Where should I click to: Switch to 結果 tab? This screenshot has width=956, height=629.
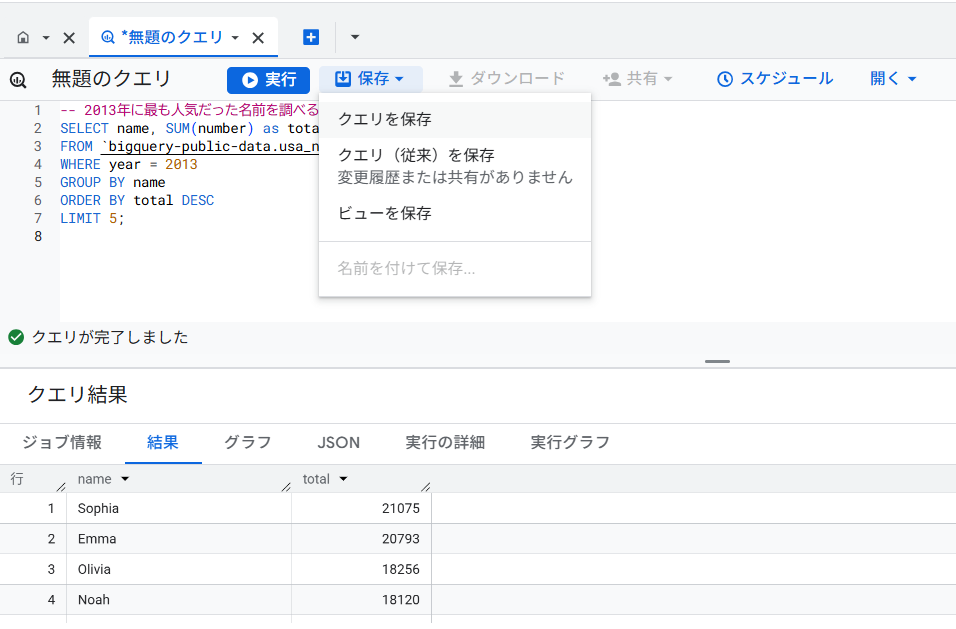(x=163, y=442)
